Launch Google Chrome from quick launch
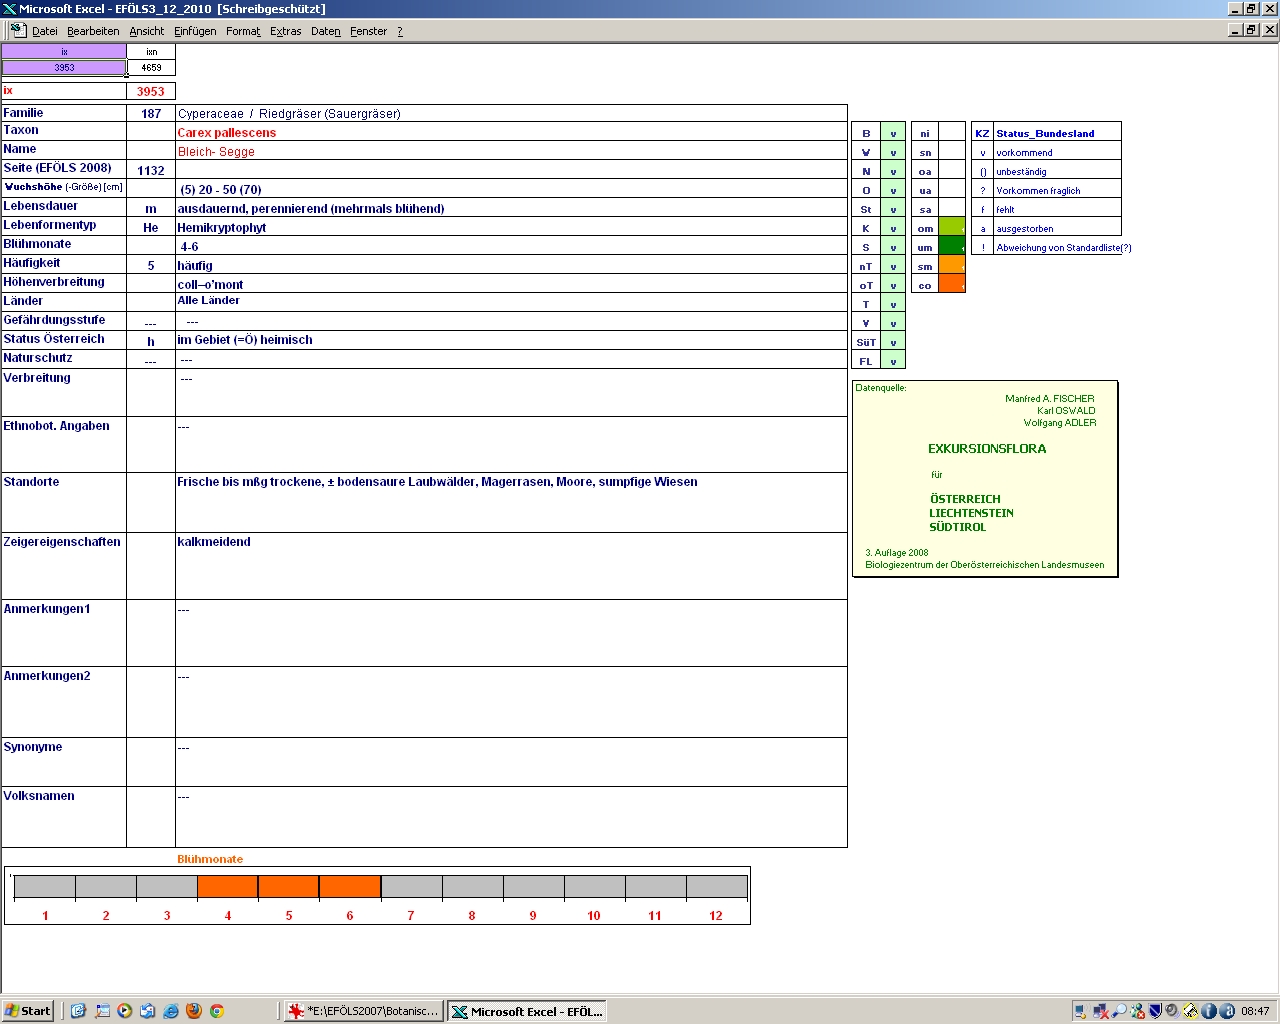This screenshot has height=1024, width=1280. [x=216, y=1011]
